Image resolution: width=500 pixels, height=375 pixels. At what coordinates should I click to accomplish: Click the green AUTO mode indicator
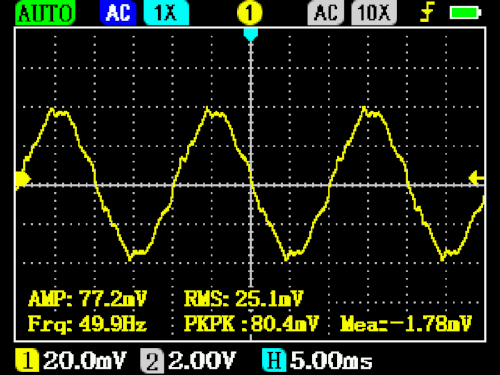(45, 13)
